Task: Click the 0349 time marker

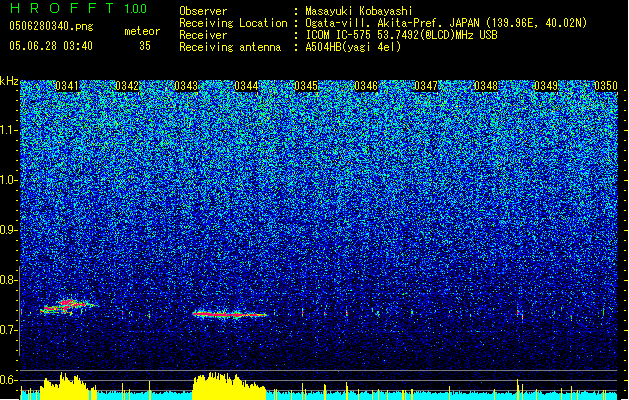Action: 546,86
